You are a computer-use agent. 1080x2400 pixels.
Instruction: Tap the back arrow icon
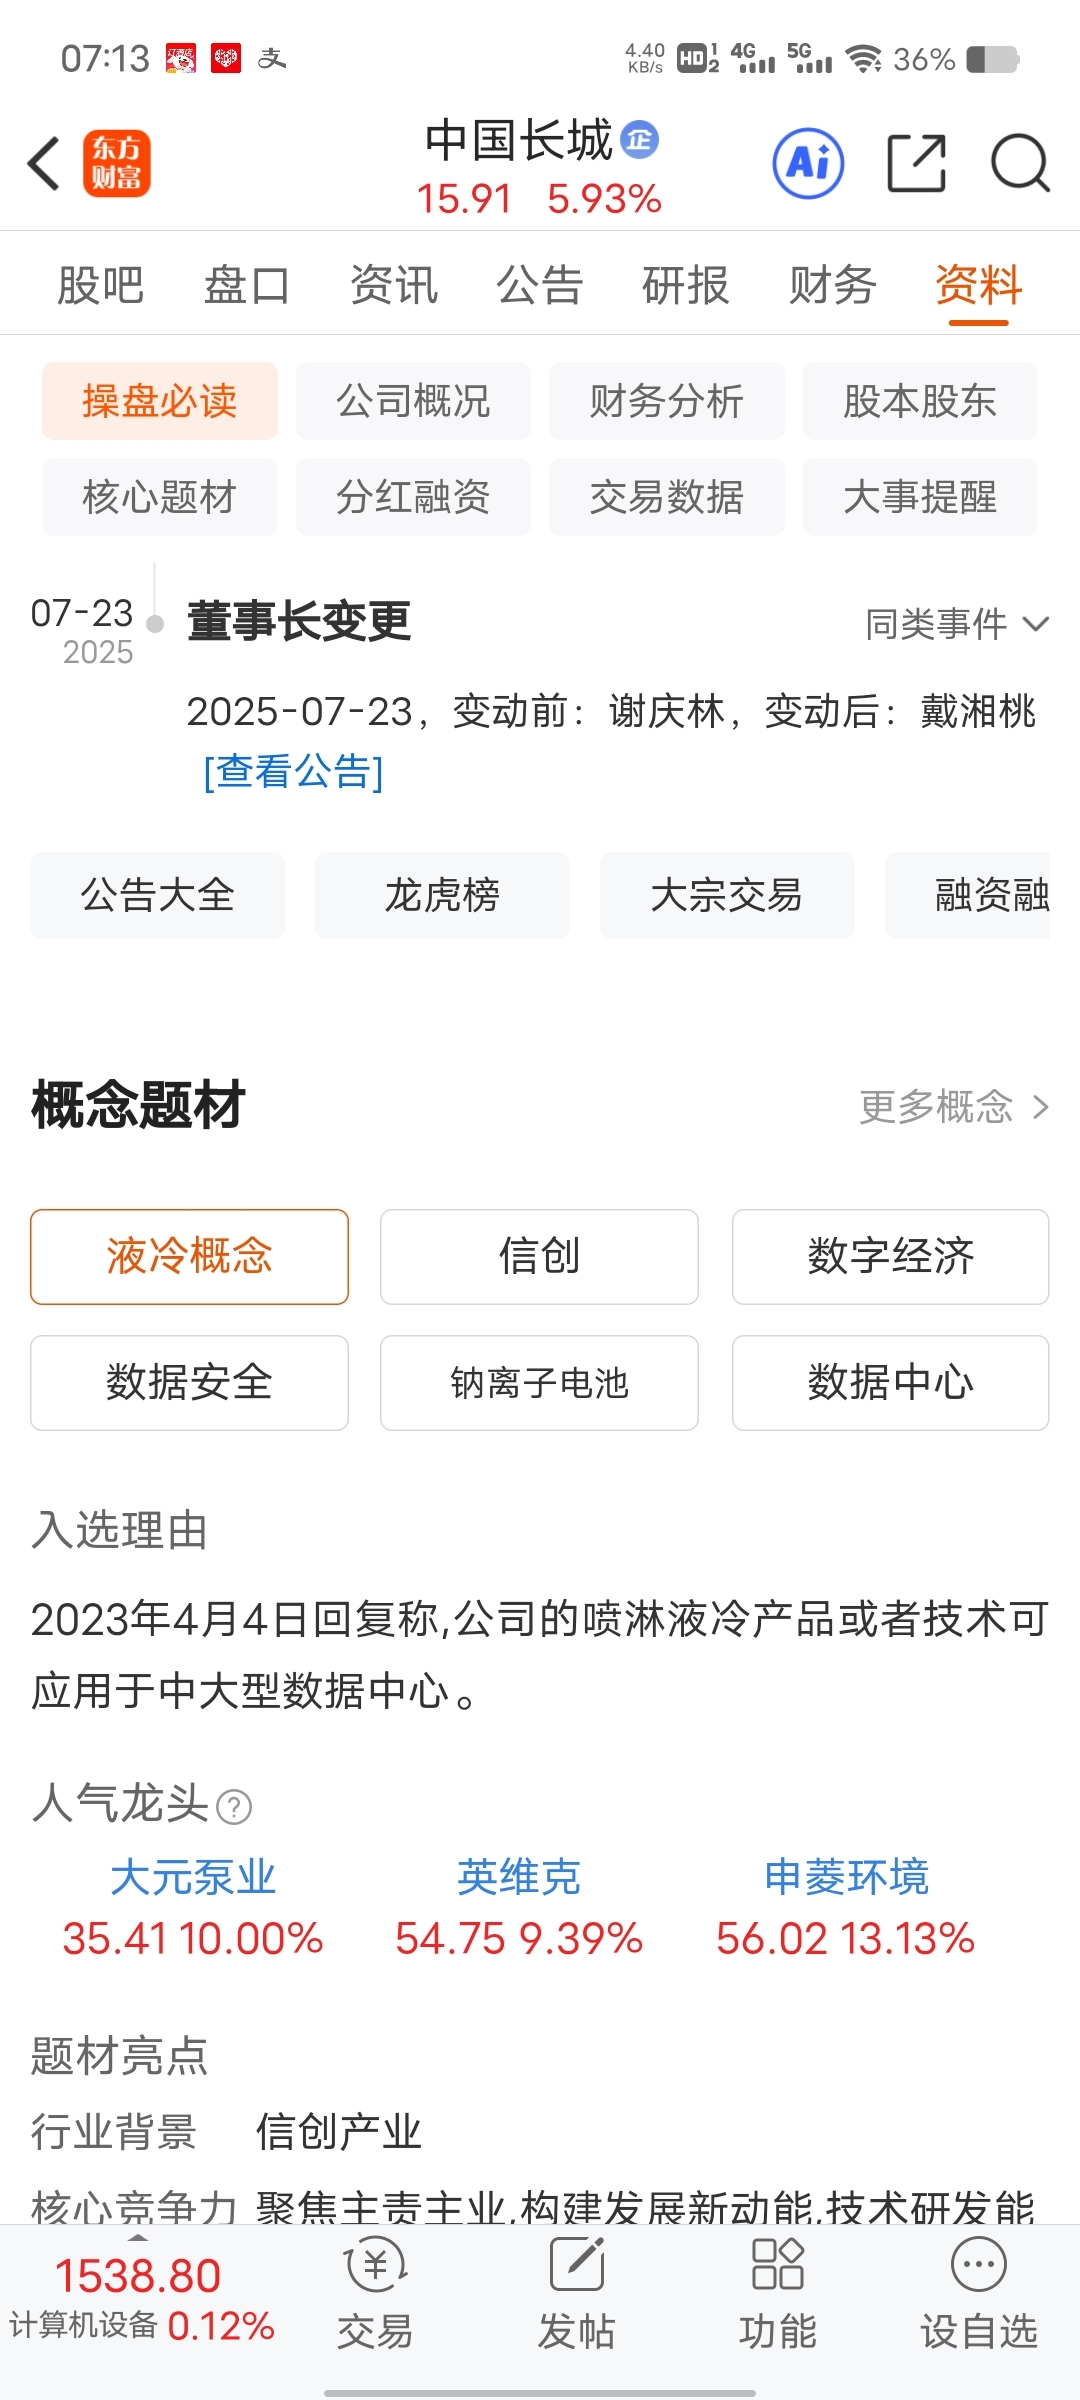click(44, 163)
